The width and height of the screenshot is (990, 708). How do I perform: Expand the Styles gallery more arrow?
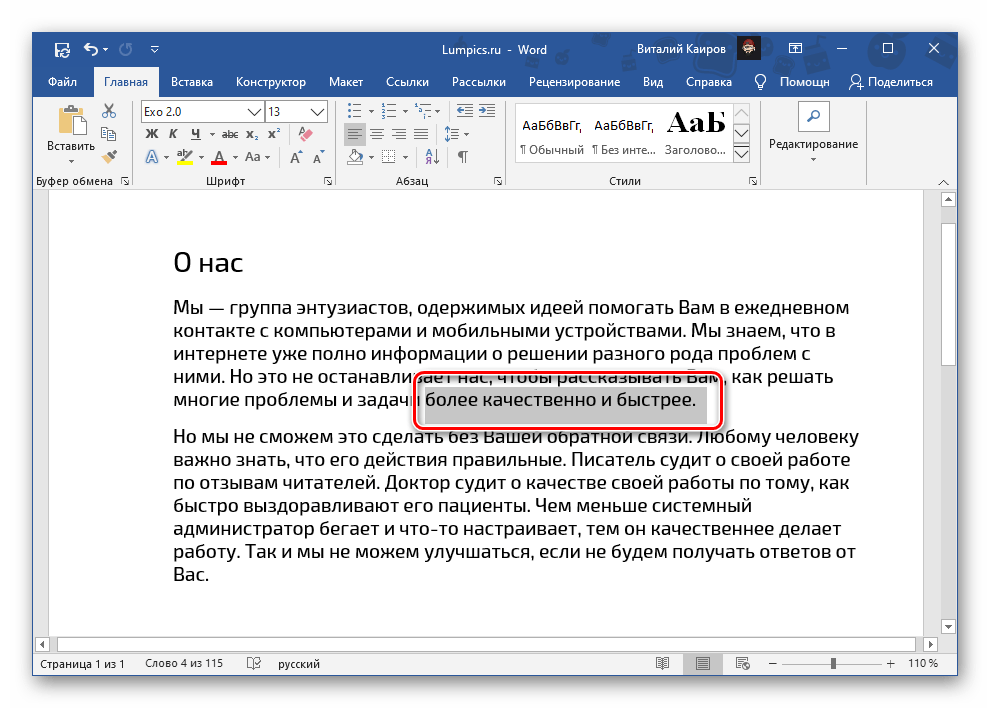point(742,153)
